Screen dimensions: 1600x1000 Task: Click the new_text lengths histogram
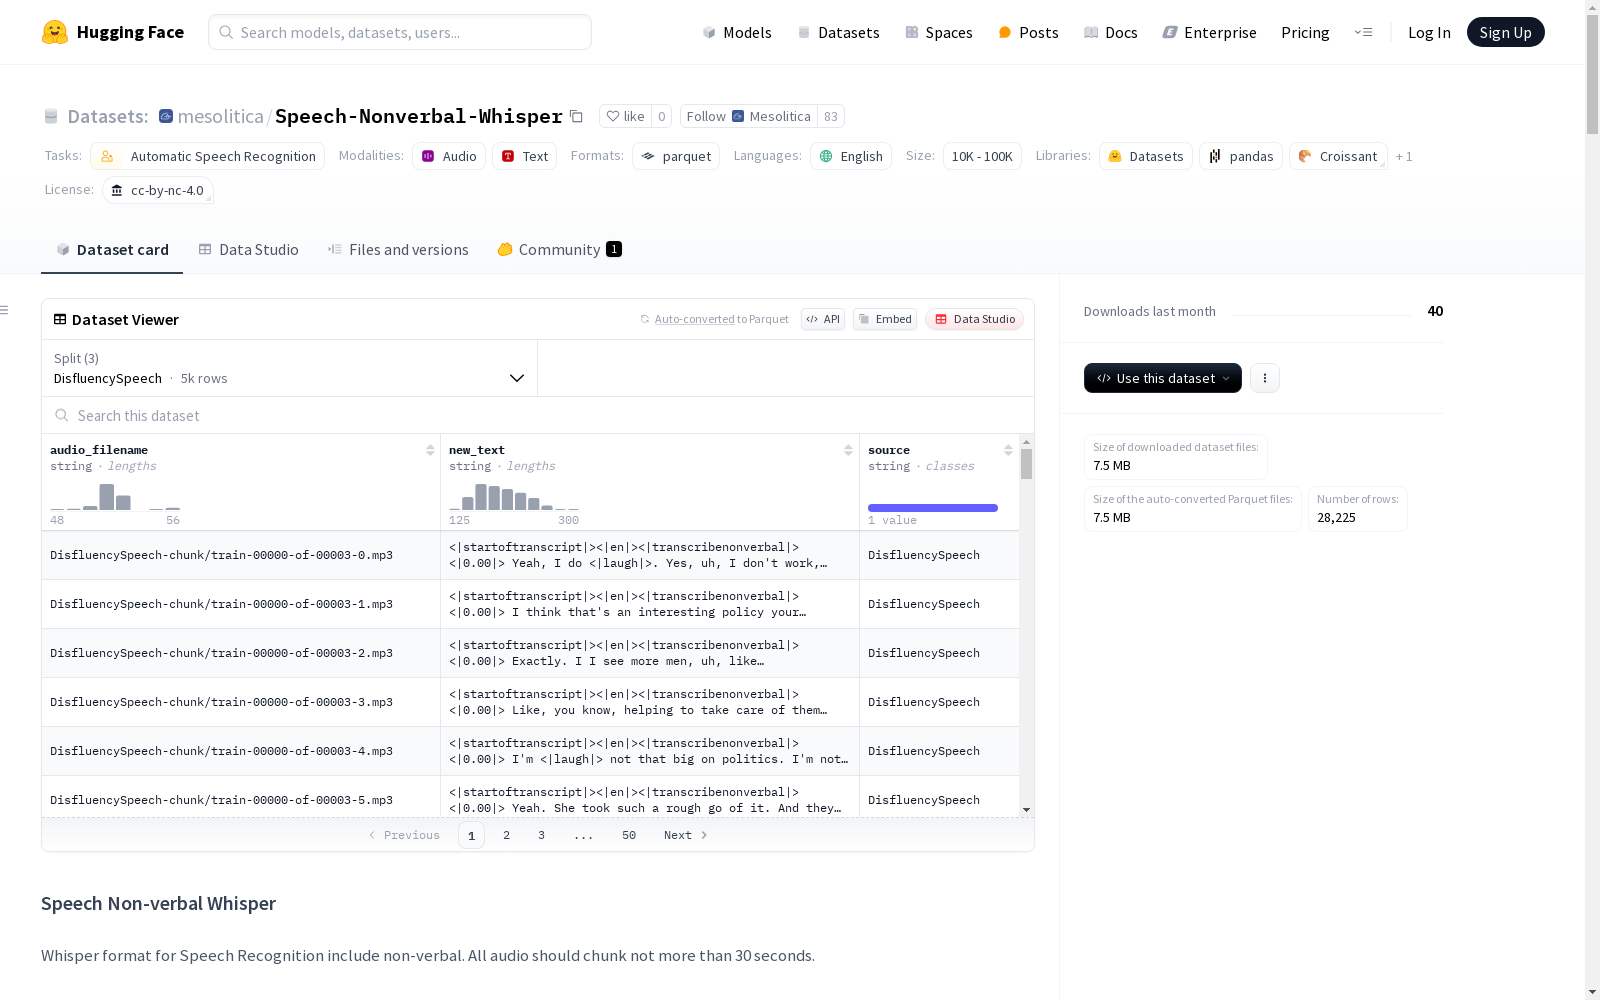point(514,497)
